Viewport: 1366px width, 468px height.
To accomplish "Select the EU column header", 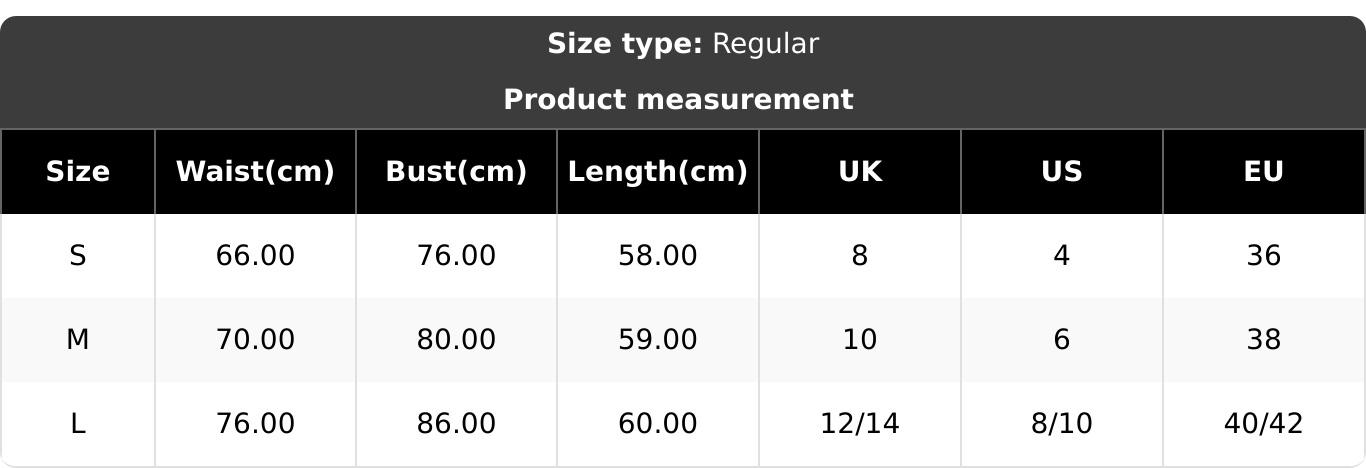I will pyautogui.click(x=1263, y=172).
